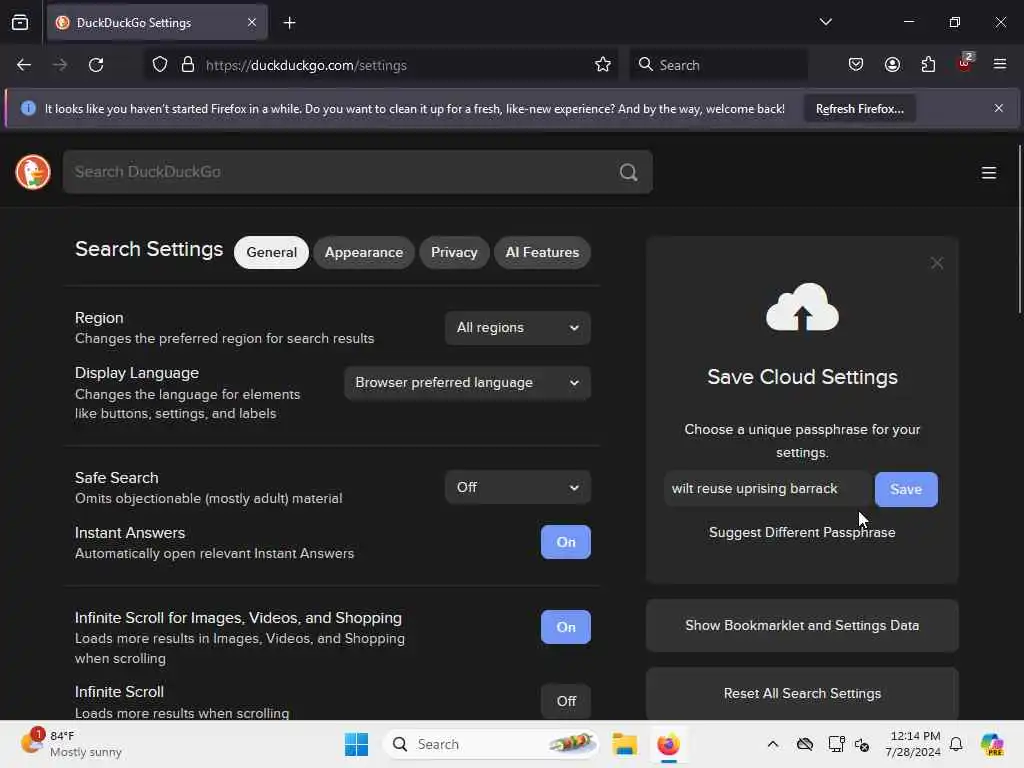Click the Search Settings heading
Viewport: 1024px width, 768px height.
click(x=149, y=249)
